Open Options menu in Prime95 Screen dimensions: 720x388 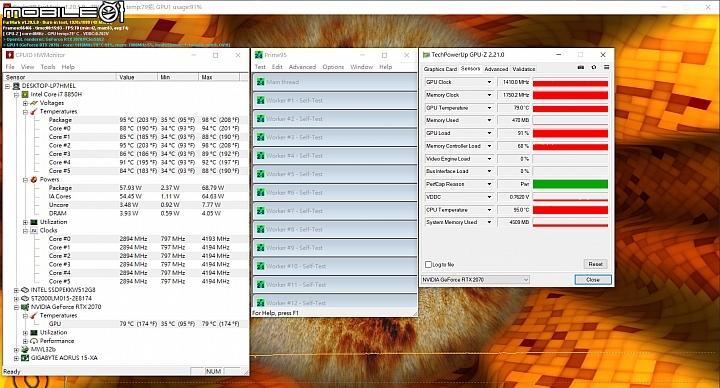point(333,67)
